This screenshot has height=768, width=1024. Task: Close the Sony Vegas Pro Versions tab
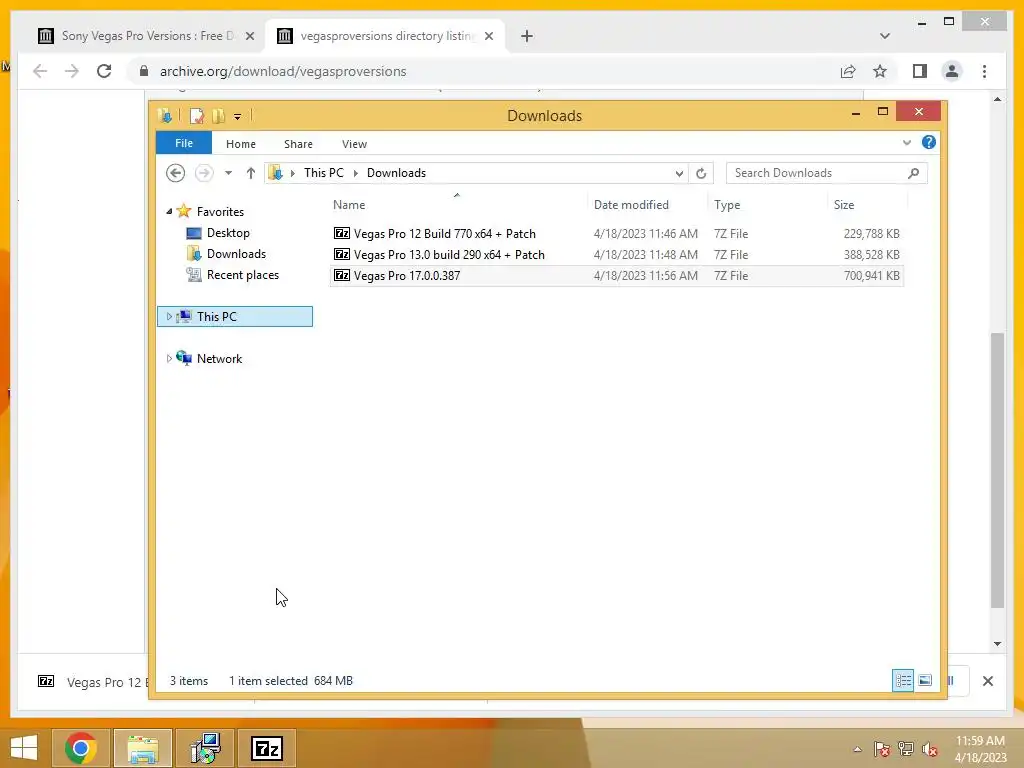point(249,36)
